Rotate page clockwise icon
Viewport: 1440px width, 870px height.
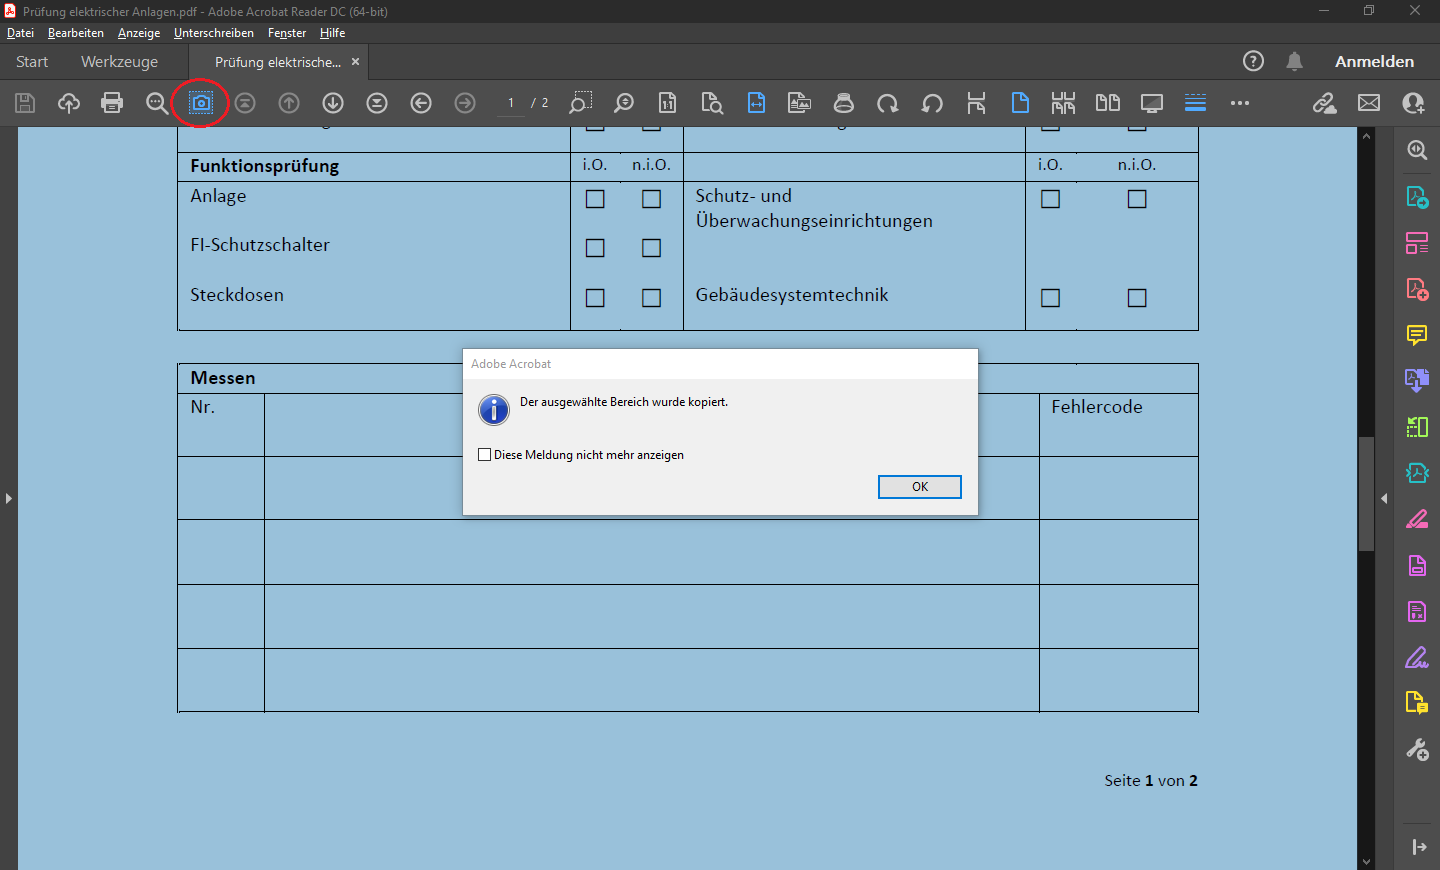click(x=887, y=103)
